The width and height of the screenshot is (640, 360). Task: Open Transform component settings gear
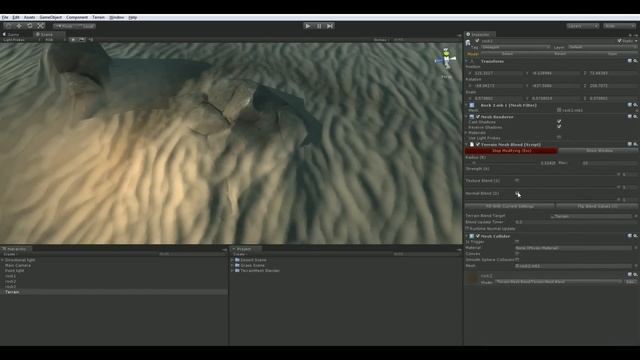636,61
